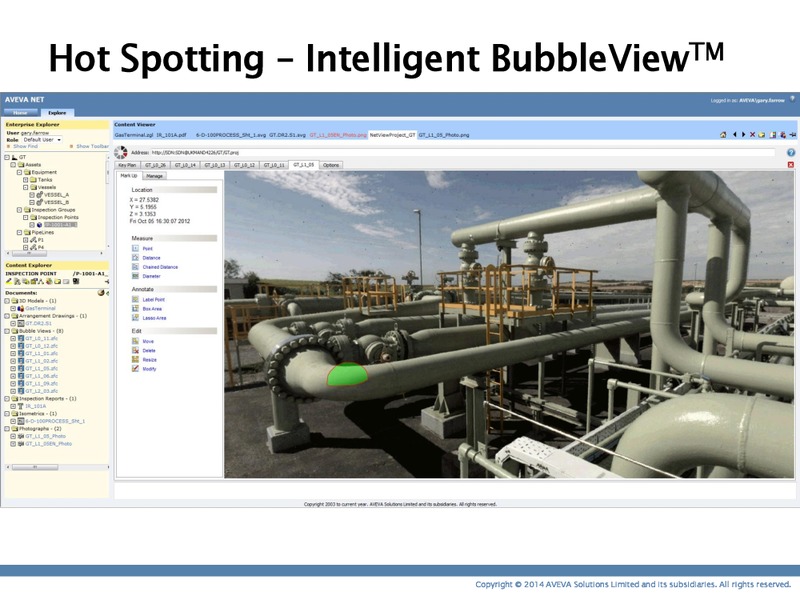
Task: Click the Show Toolbar link
Action: [x=92, y=146]
